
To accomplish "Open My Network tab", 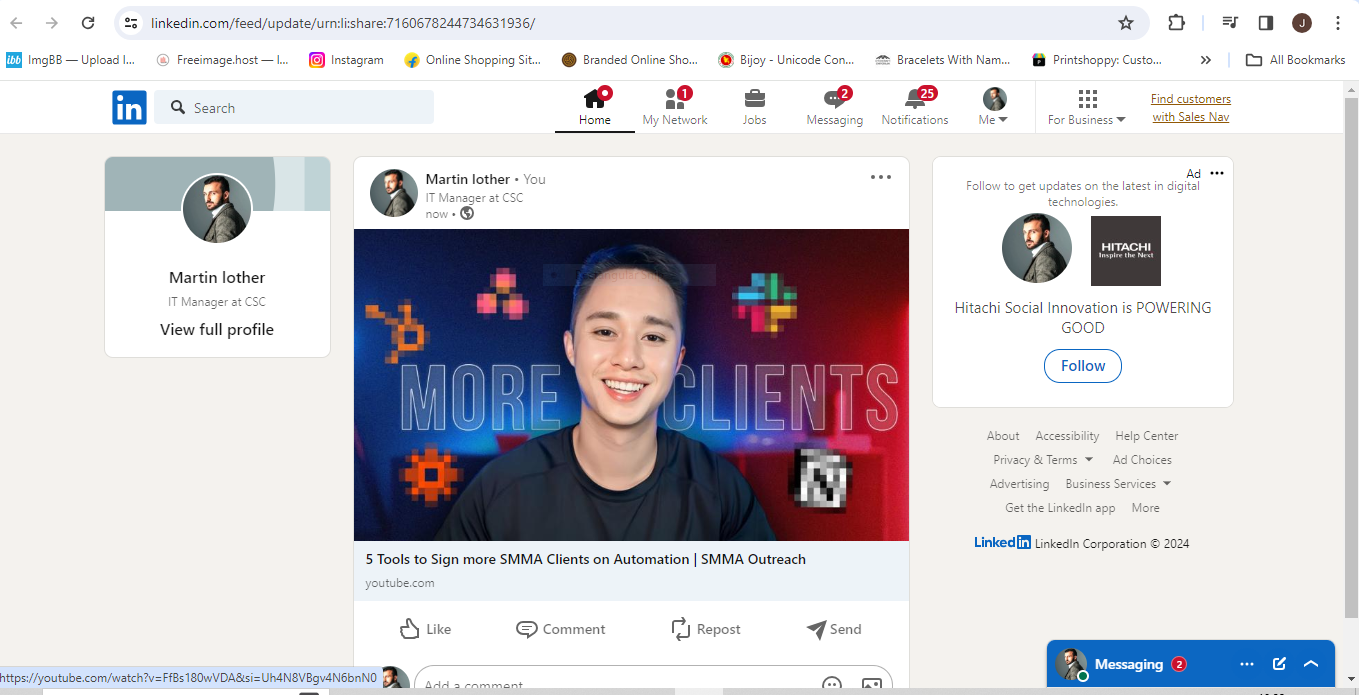I will point(675,107).
